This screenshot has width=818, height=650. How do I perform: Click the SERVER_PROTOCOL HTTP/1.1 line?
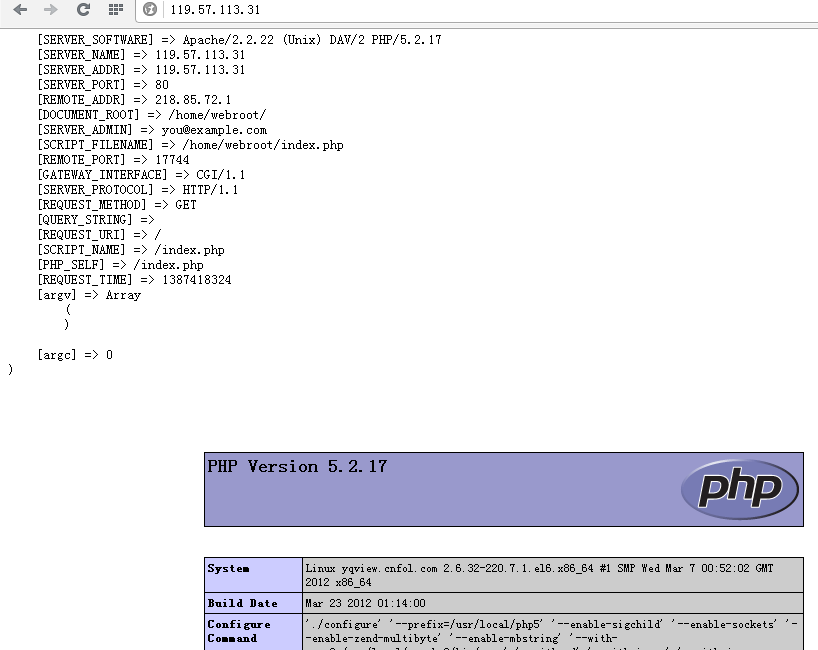(x=138, y=190)
